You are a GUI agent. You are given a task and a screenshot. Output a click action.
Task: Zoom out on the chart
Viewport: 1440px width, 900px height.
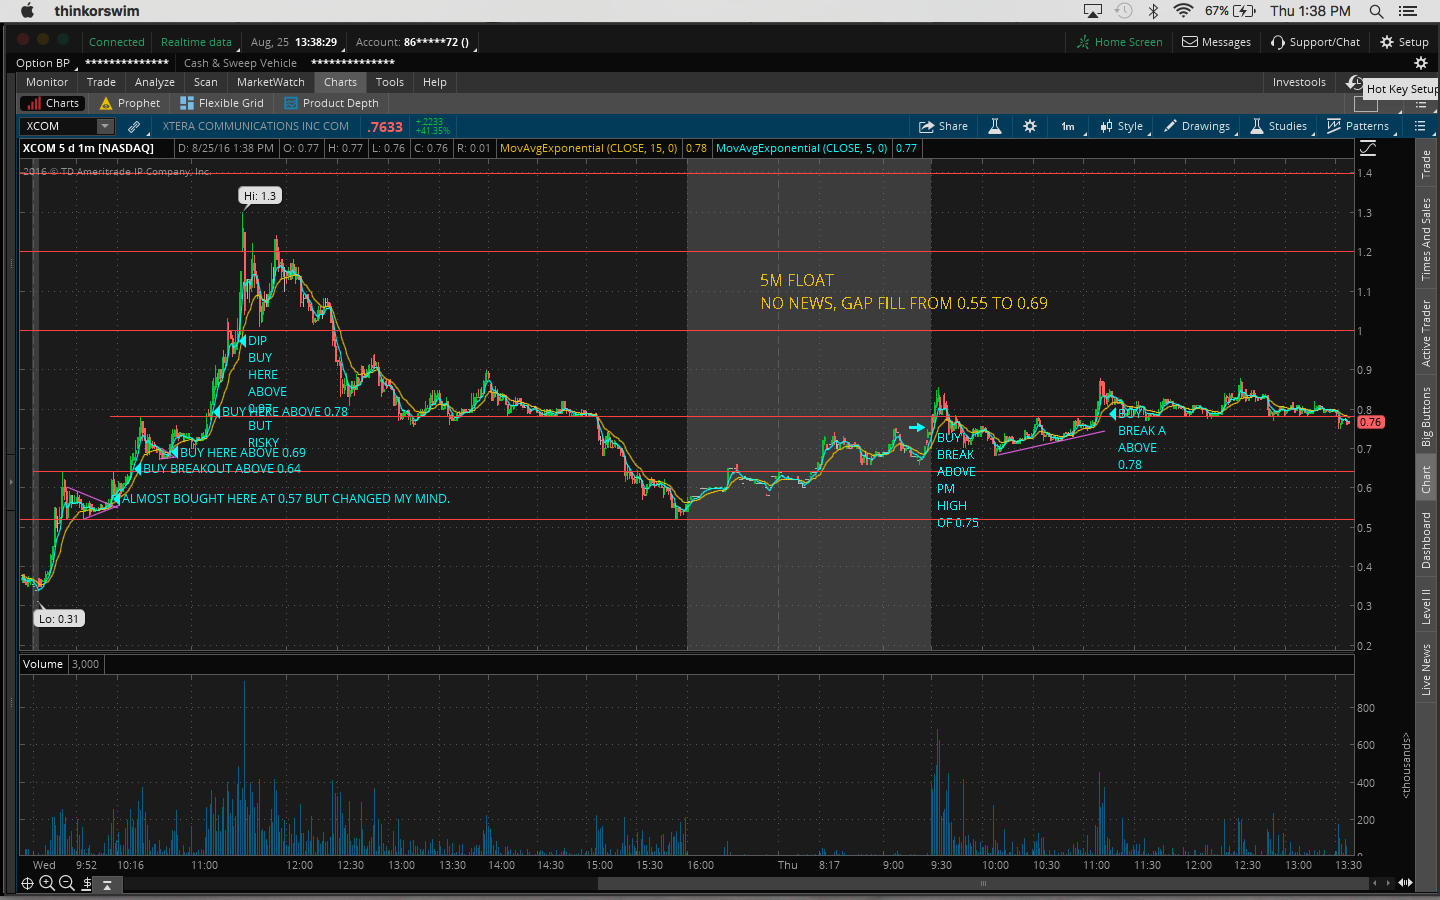(x=67, y=883)
